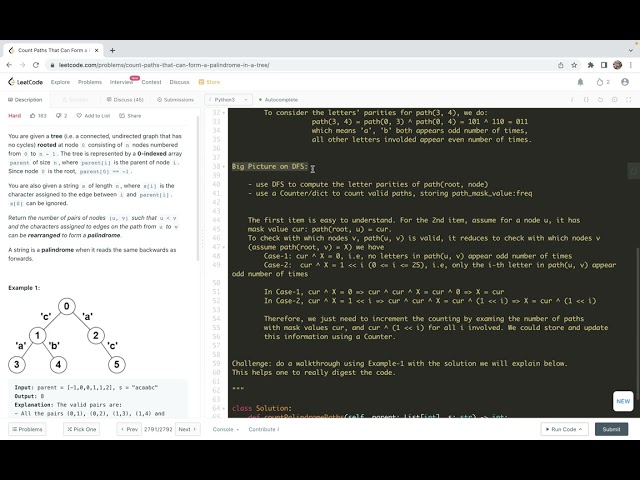
Task: Click inside the code editor on line 59
Action: [x=399, y=363]
